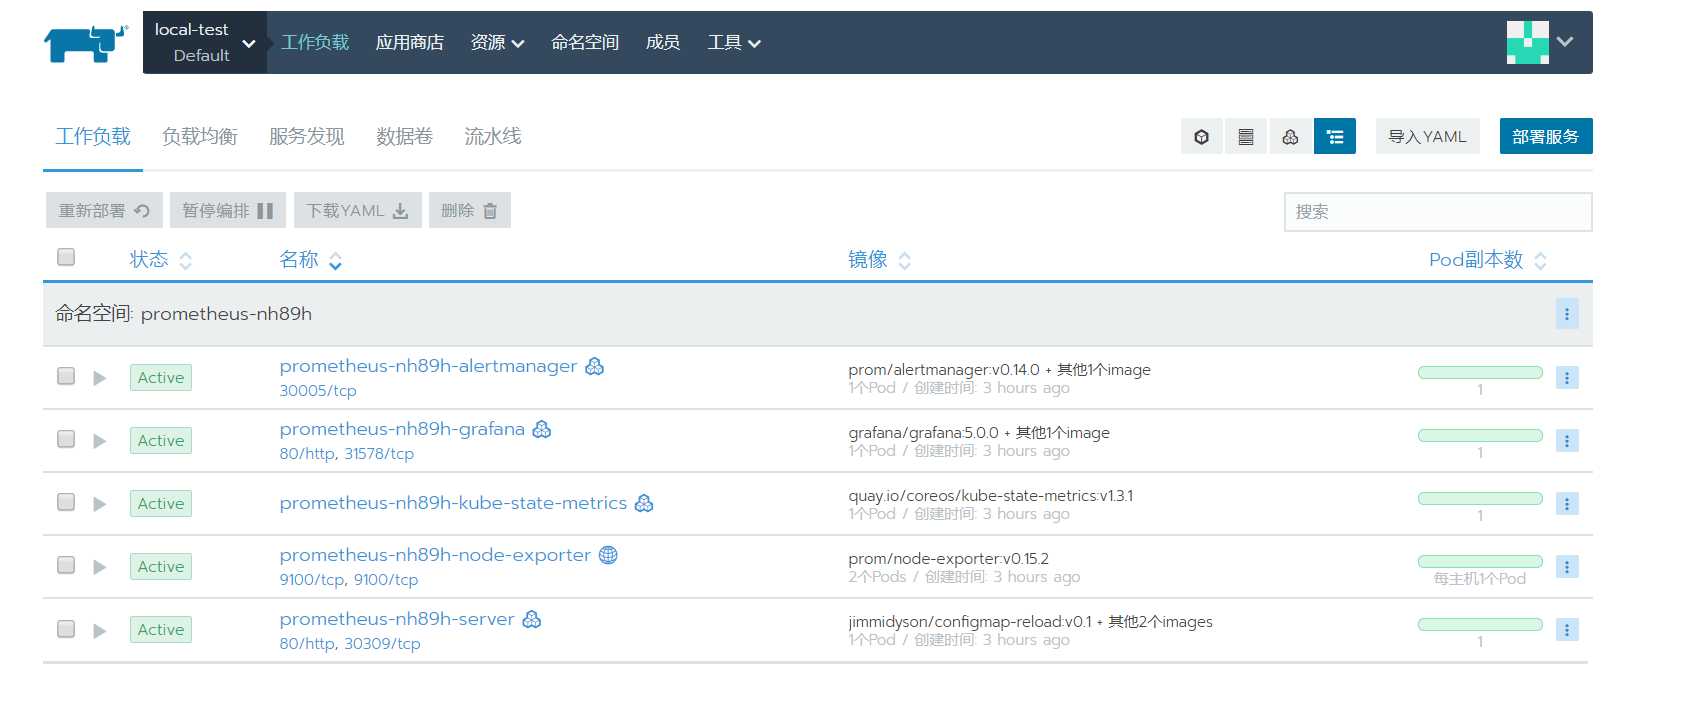The height and width of the screenshot is (708, 1699).
Task: Open actions menu for the alertmanager row
Action: pyautogui.click(x=1567, y=378)
